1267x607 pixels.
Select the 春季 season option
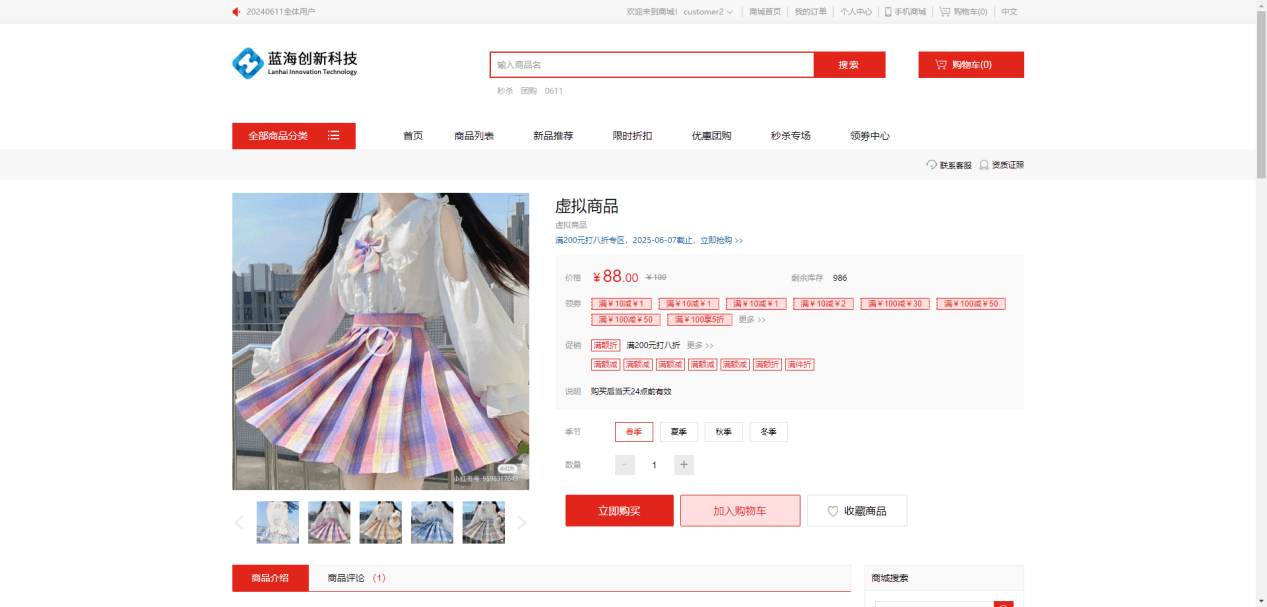[634, 432]
